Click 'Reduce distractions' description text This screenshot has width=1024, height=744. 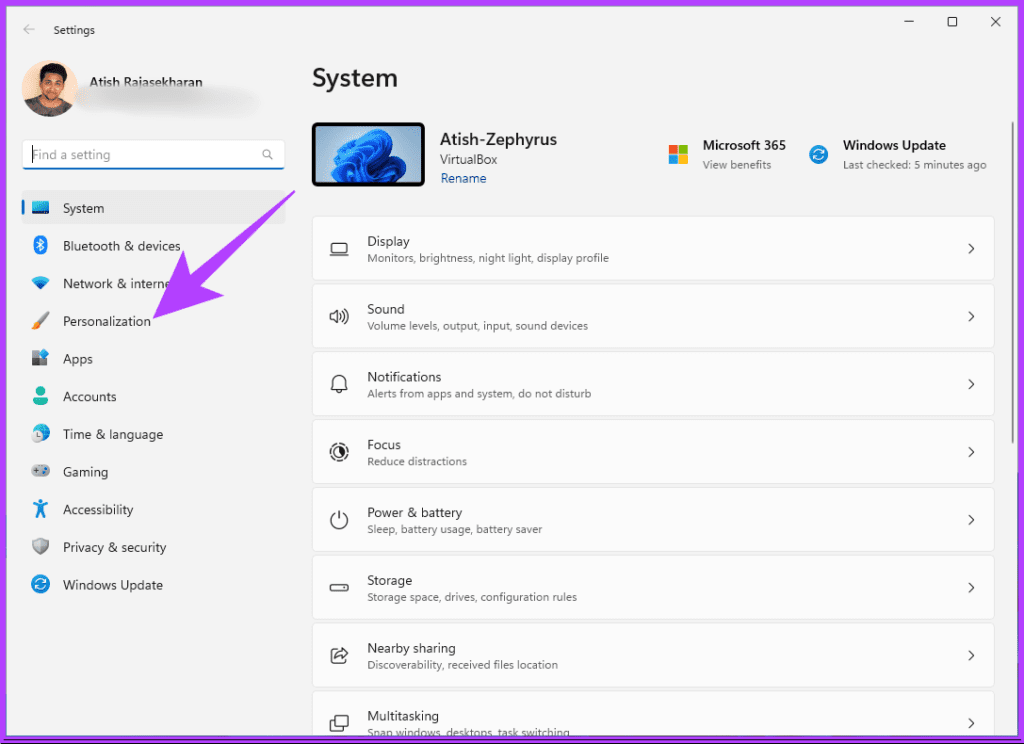[417, 461]
